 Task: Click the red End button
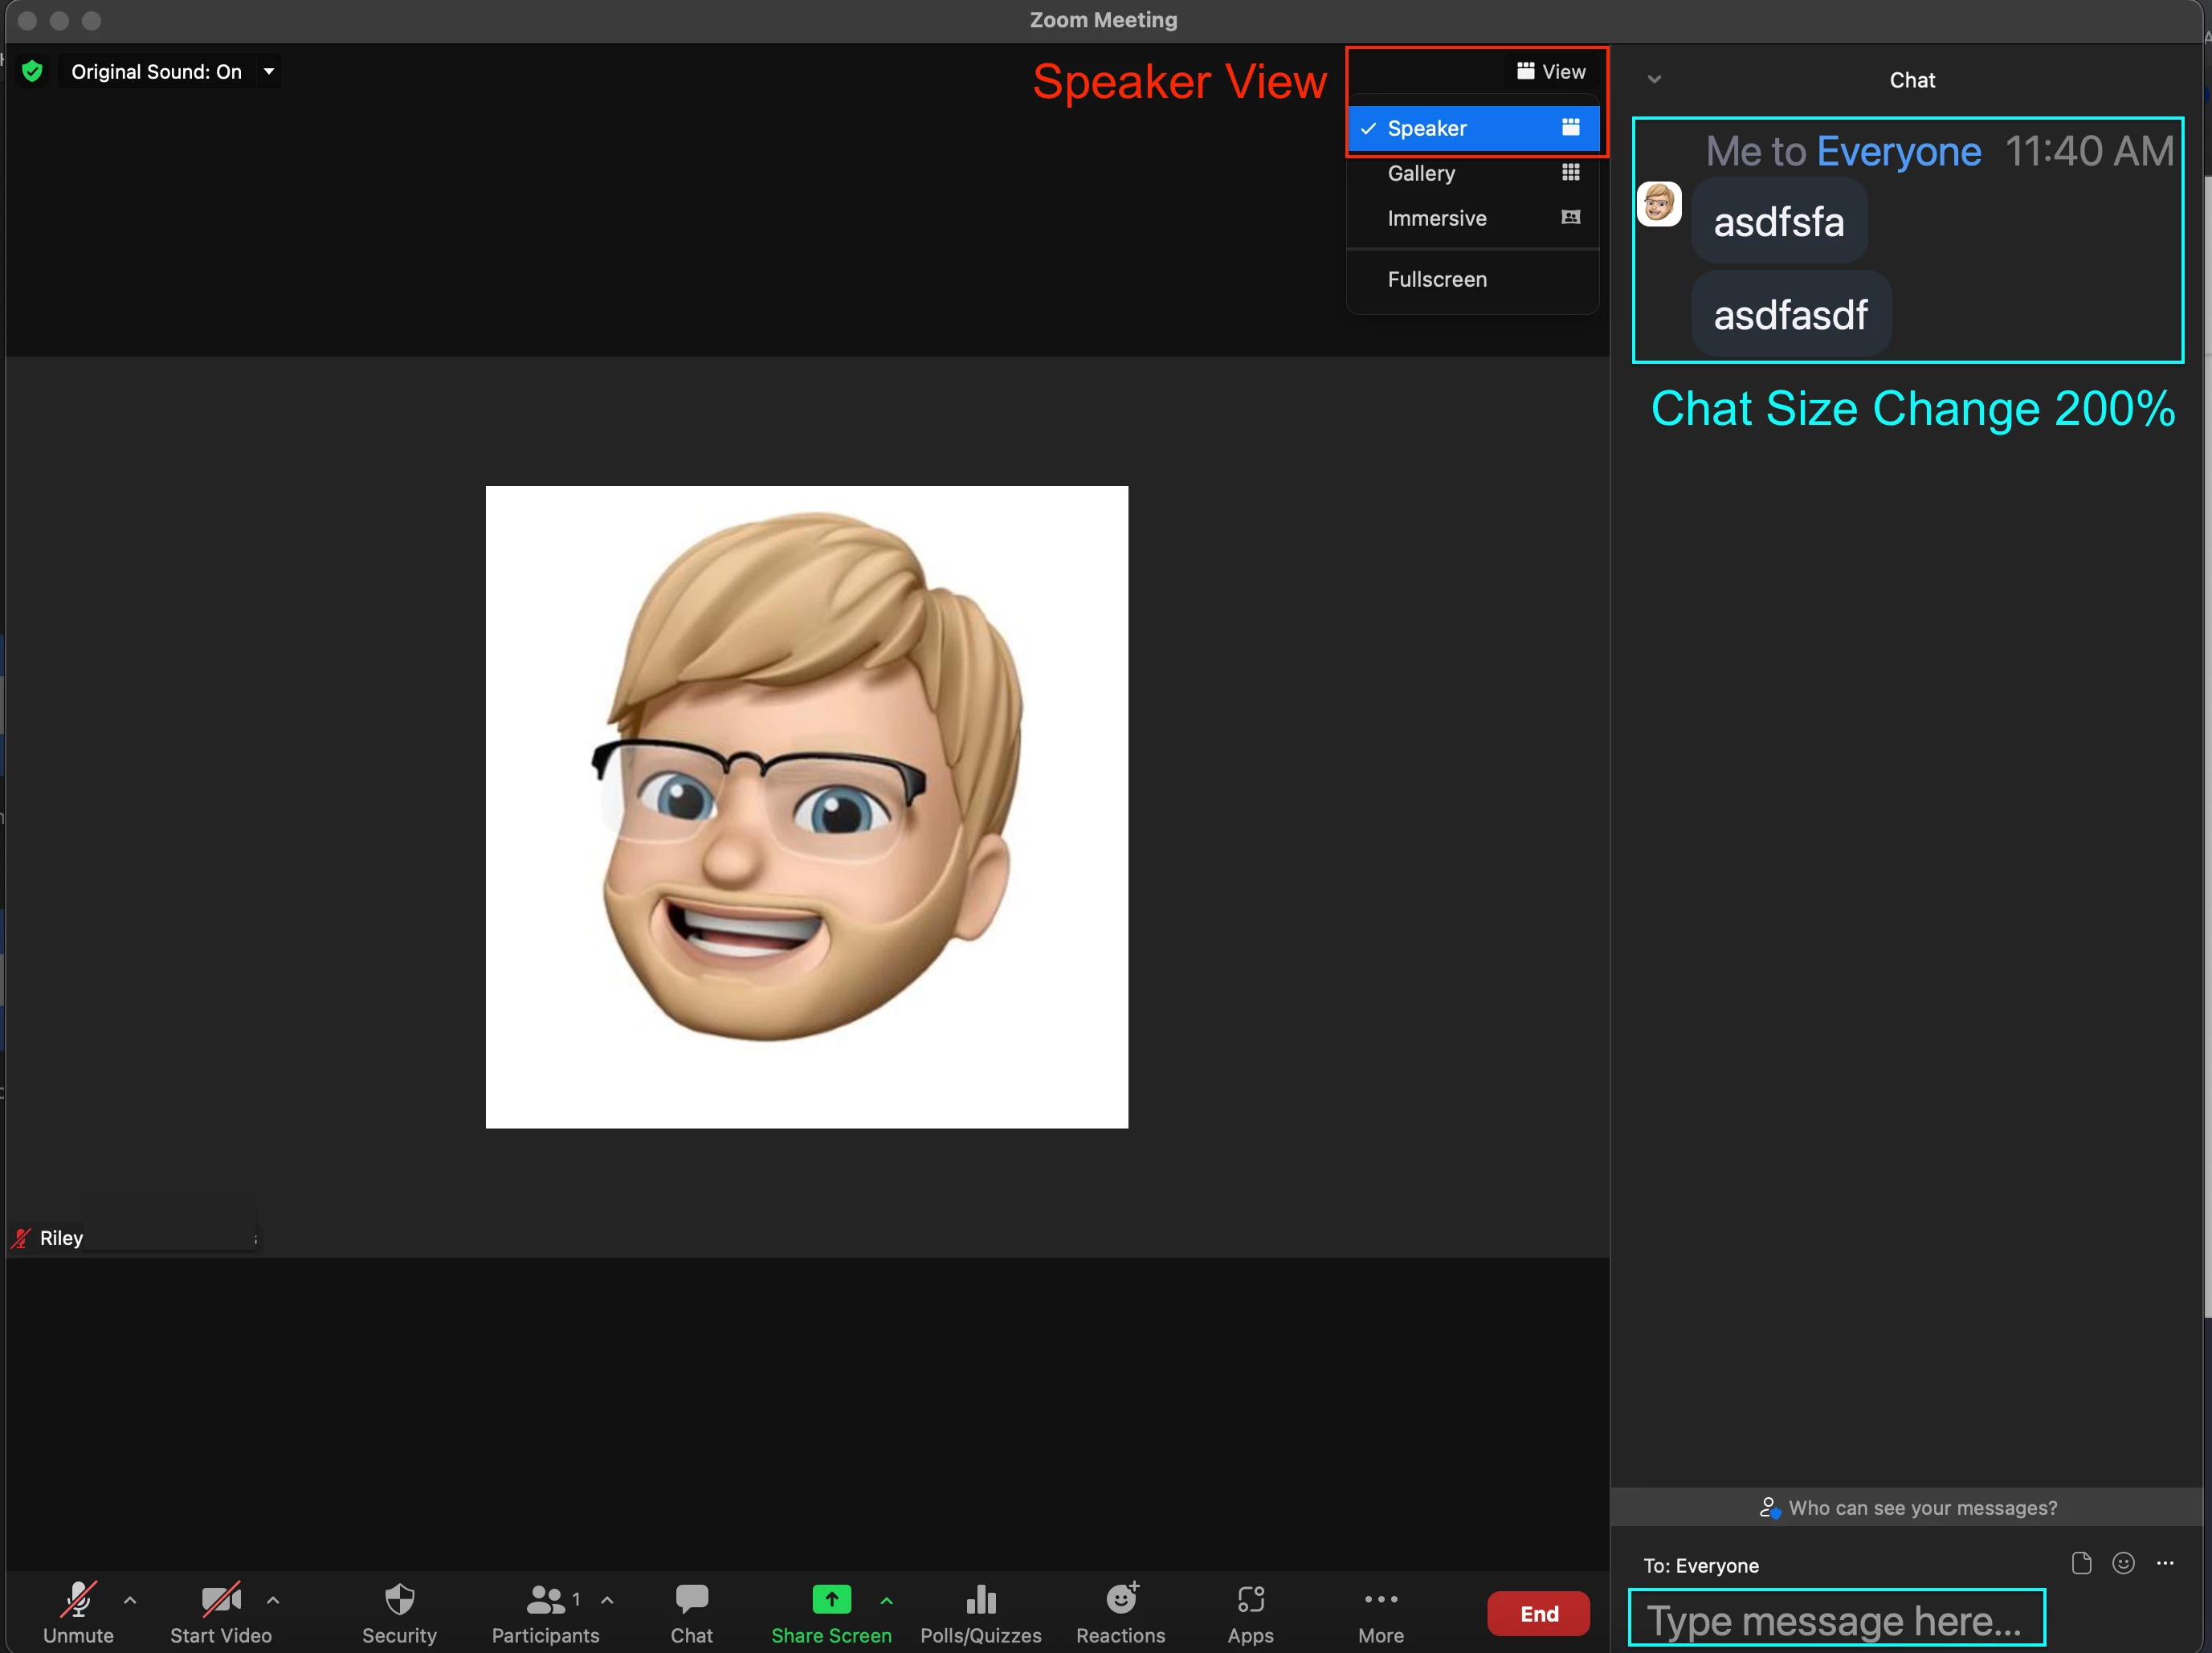tap(1538, 1613)
